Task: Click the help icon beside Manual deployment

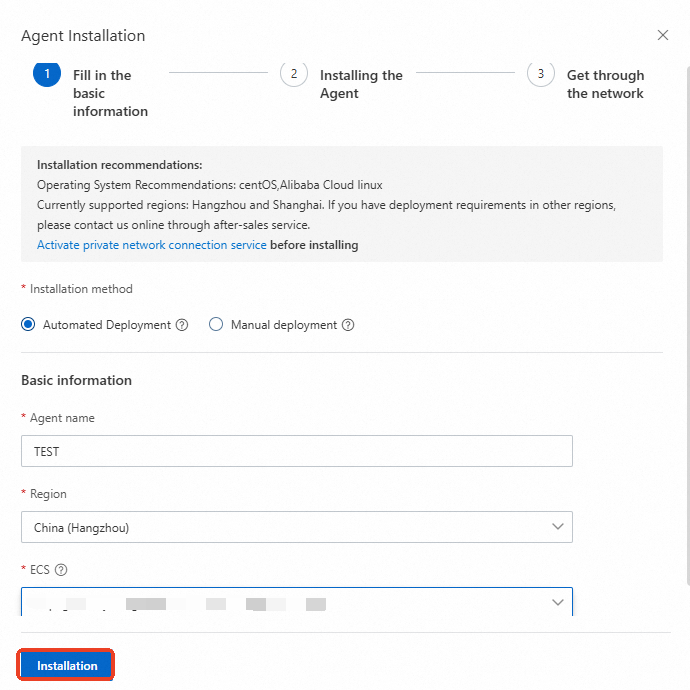Action: [x=348, y=325]
